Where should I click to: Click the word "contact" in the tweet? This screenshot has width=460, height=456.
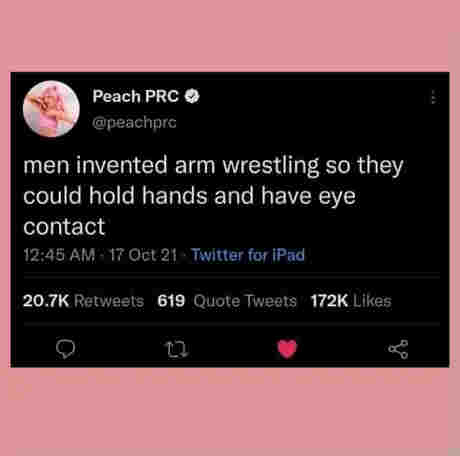(x=64, y=227)
